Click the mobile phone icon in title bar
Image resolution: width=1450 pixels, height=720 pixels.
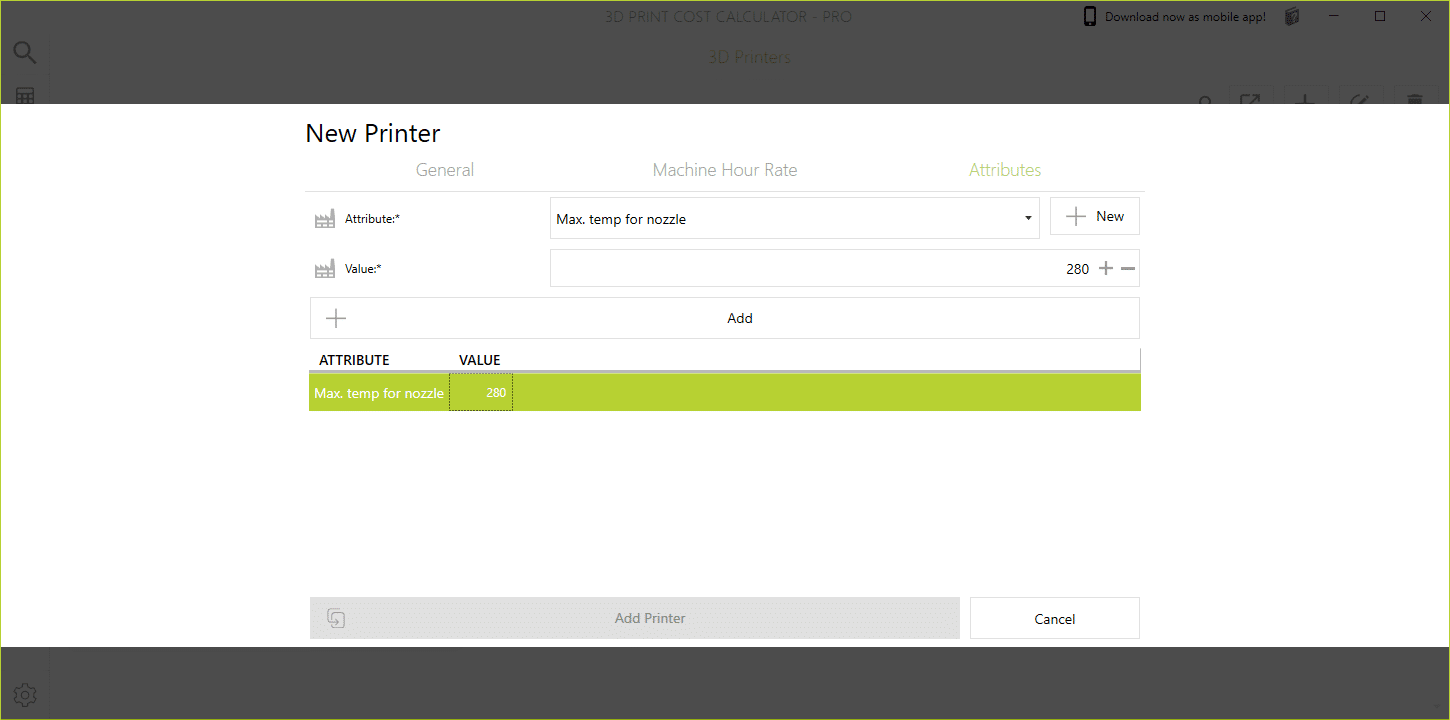[1090, 16]
